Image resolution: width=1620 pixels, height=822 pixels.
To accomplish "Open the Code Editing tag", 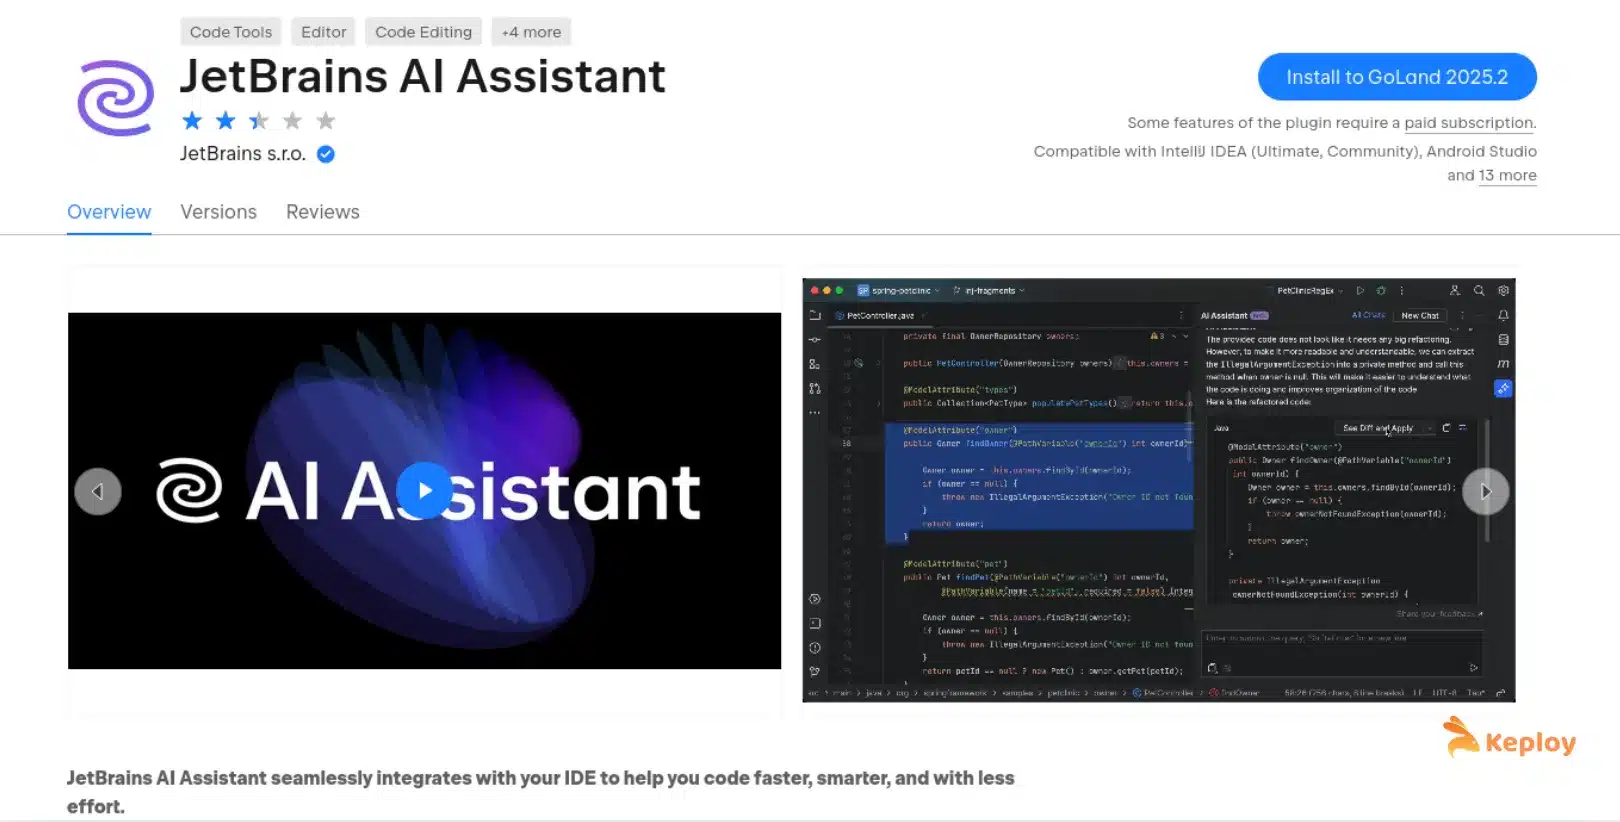I will pos(423,32).
